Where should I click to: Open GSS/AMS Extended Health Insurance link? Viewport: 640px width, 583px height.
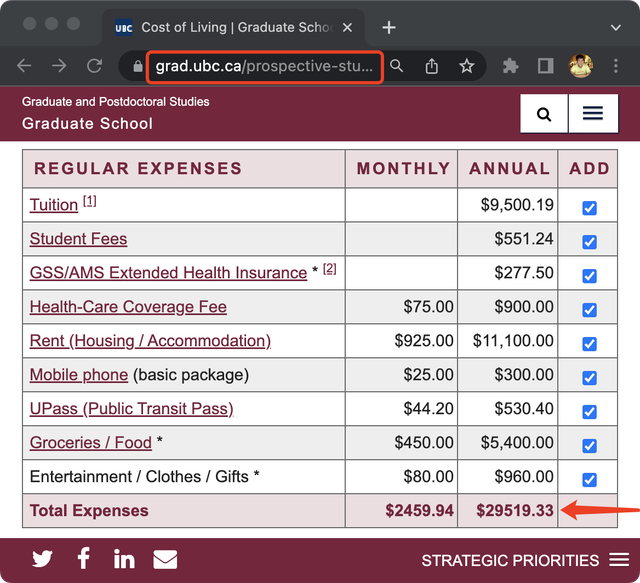pyautogui.click(x=168, y=273)
